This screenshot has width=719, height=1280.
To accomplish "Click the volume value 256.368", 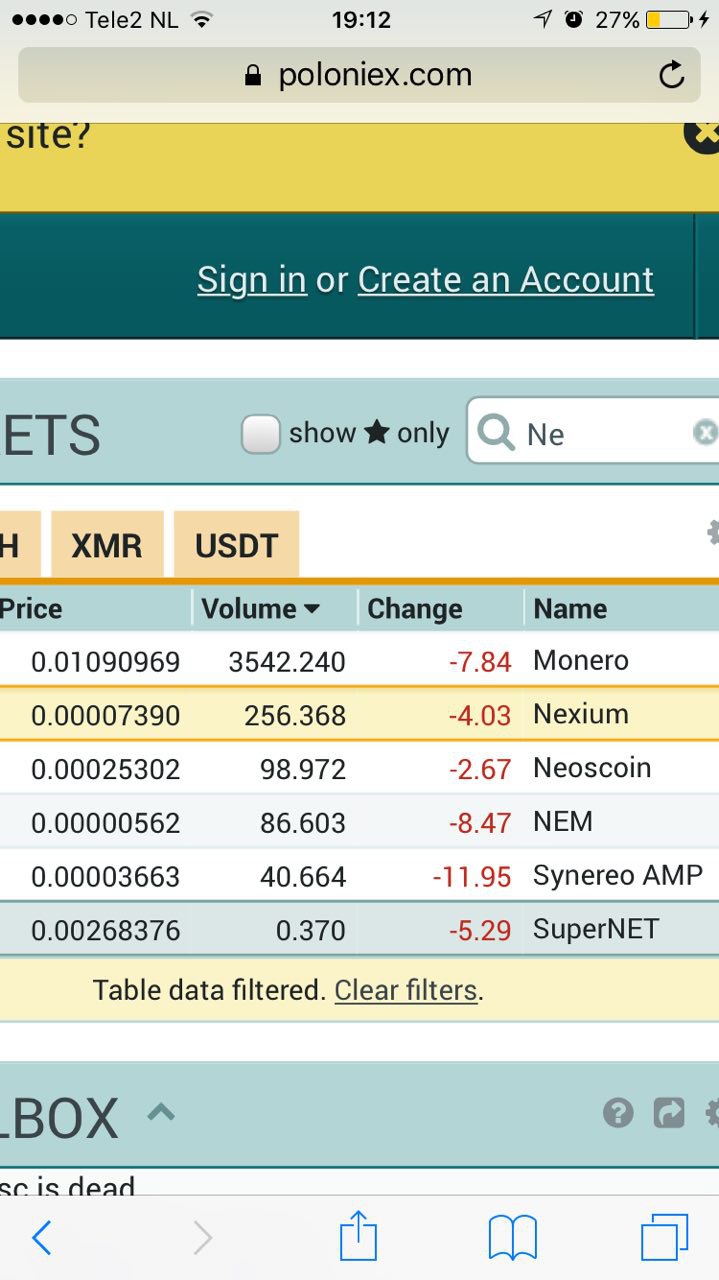I will pyautogui.click(x=295, y=716).
